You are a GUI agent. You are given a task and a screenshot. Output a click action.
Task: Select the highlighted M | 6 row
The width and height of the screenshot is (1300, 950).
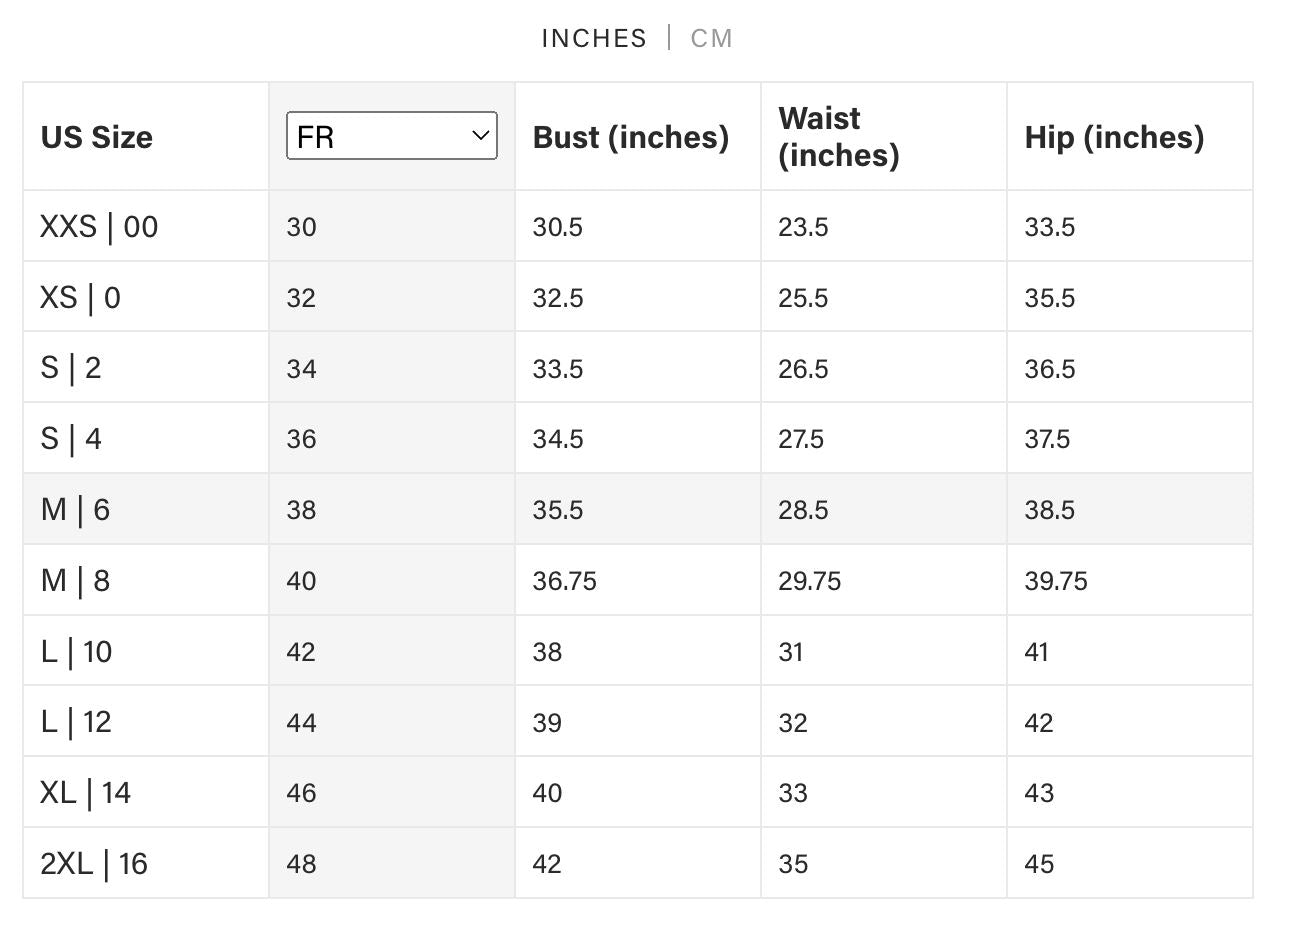click(638, 509)
